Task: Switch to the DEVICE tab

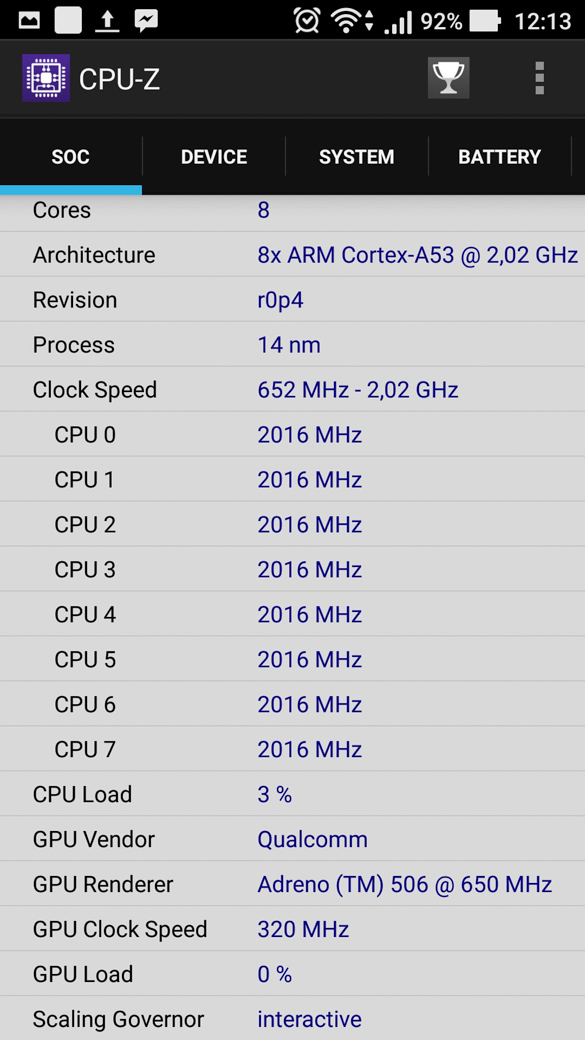Action: point(214,157)
